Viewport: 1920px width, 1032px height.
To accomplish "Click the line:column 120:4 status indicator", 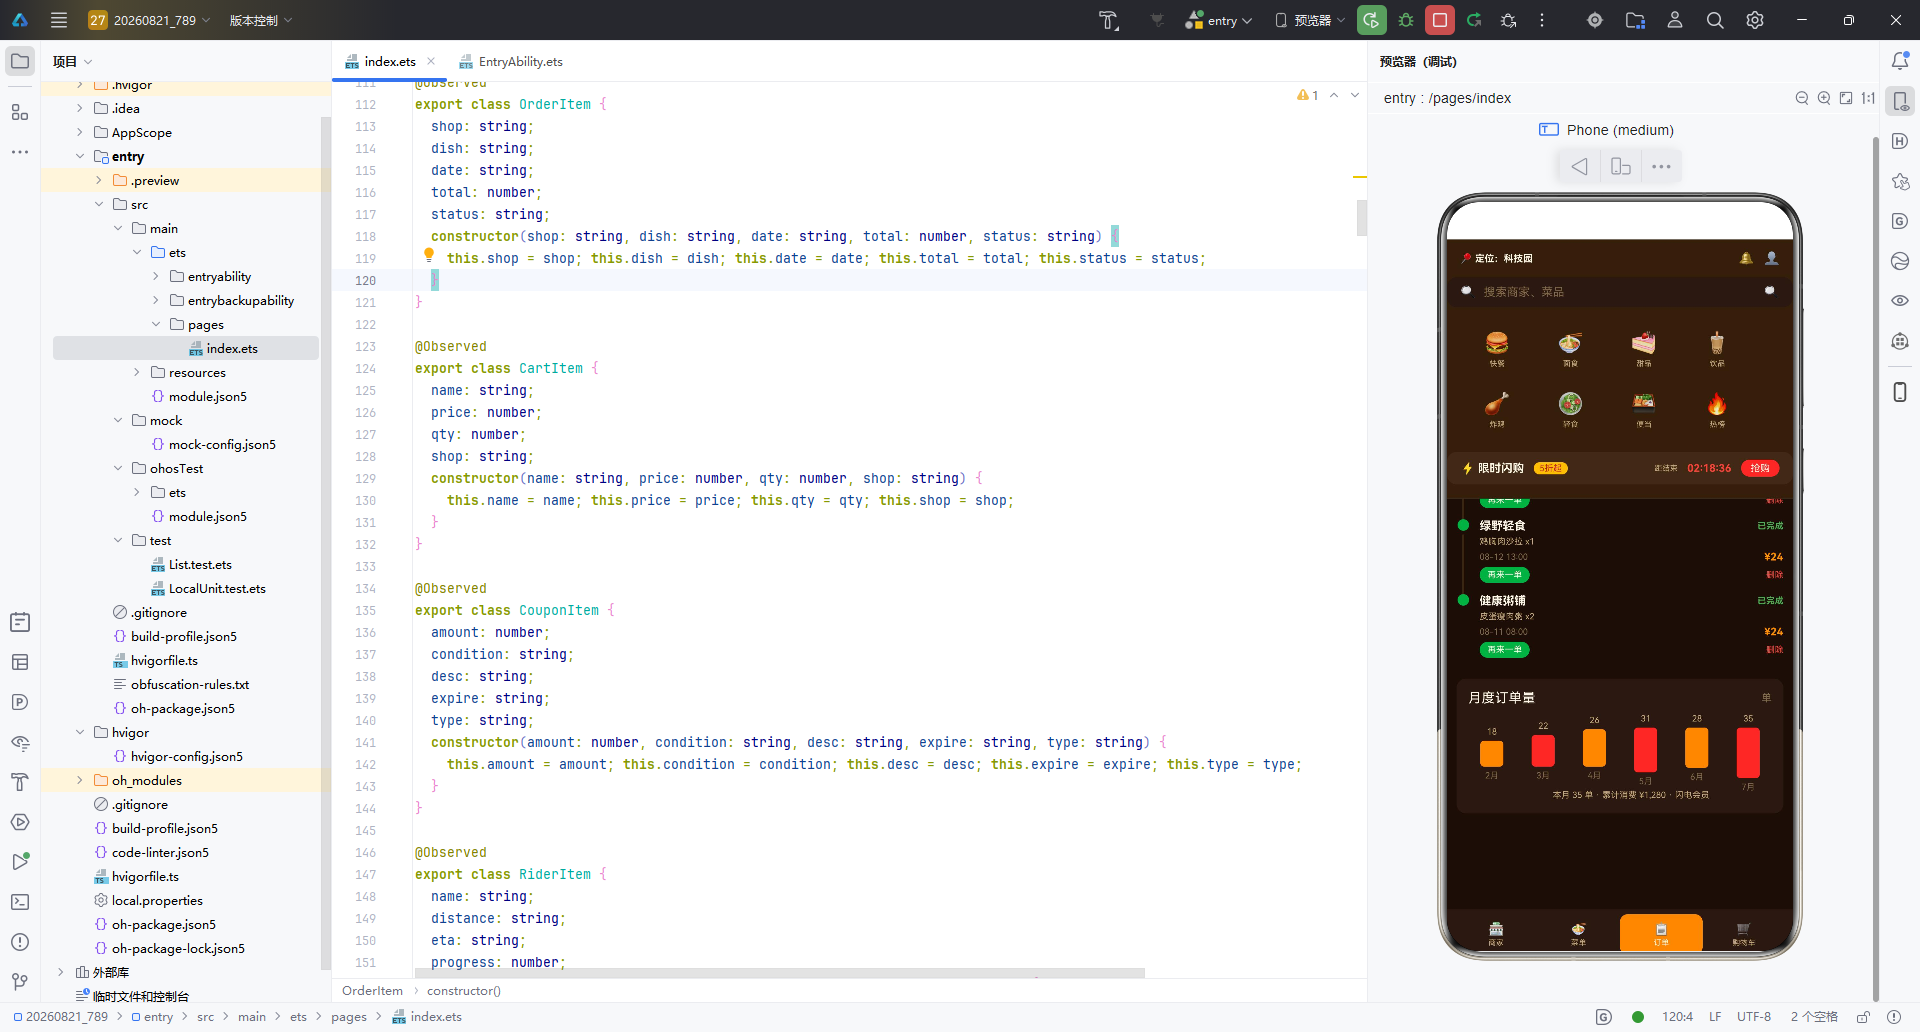I will (1677, 1017).
